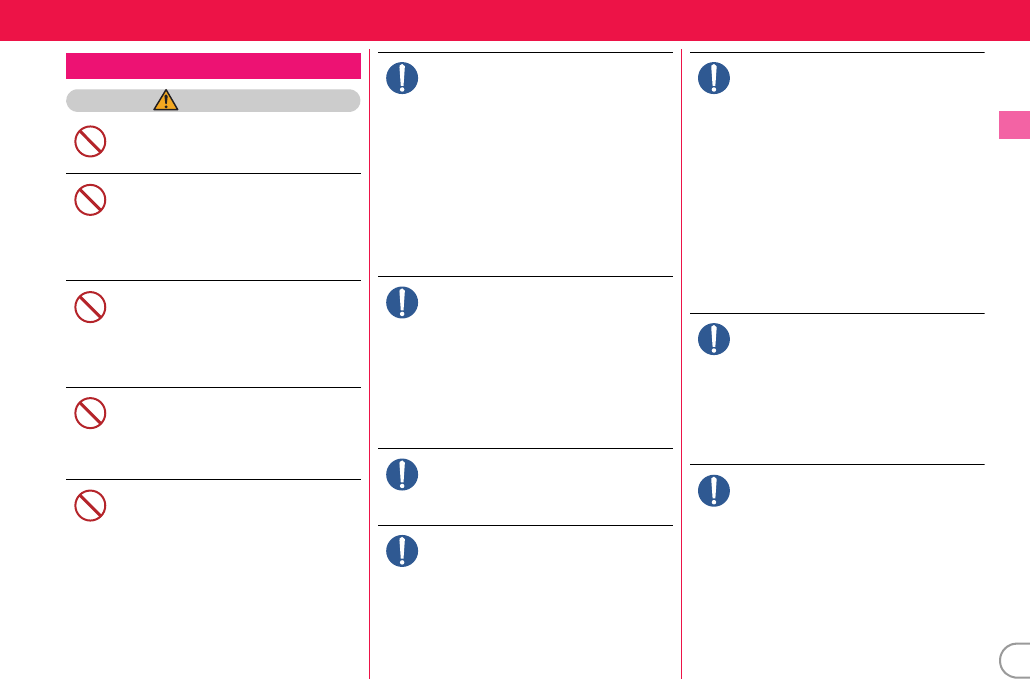
Task: Click the pink vertical divider between left and middle columns
Action: [370, 364]
